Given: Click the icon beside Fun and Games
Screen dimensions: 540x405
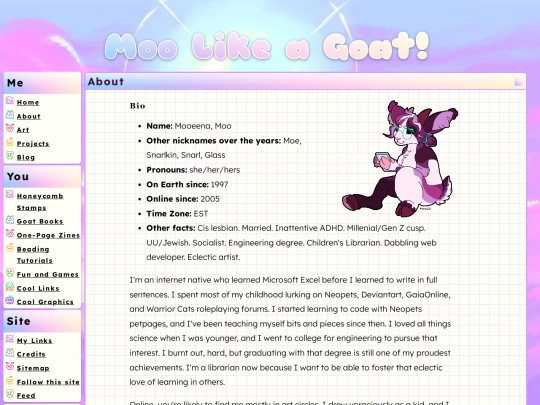Looking at the screenshot, I should [10, 273].
